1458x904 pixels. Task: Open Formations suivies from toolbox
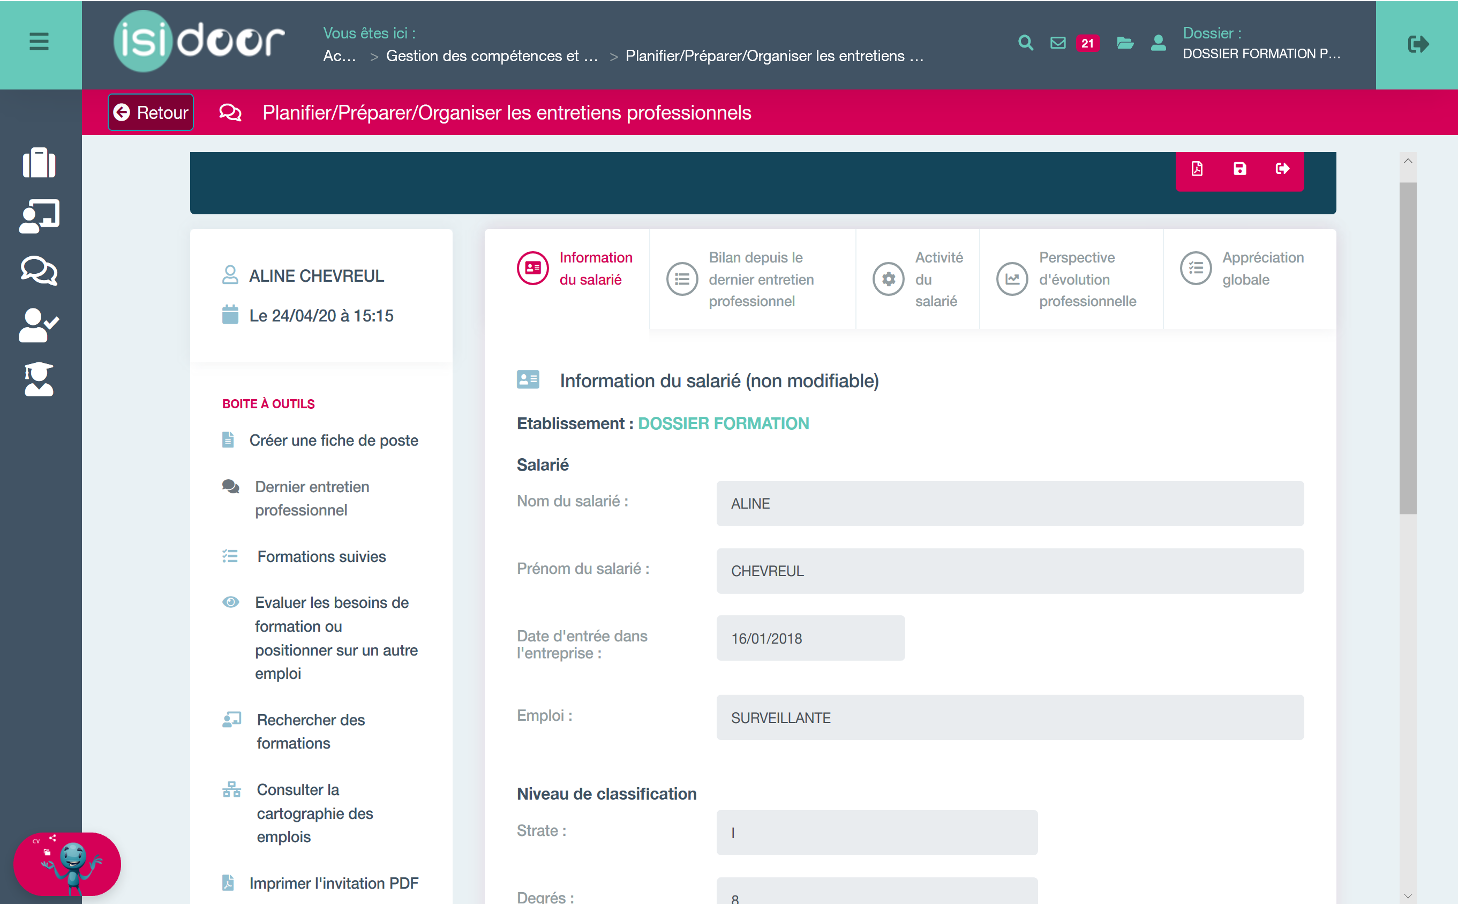point(321,557)
